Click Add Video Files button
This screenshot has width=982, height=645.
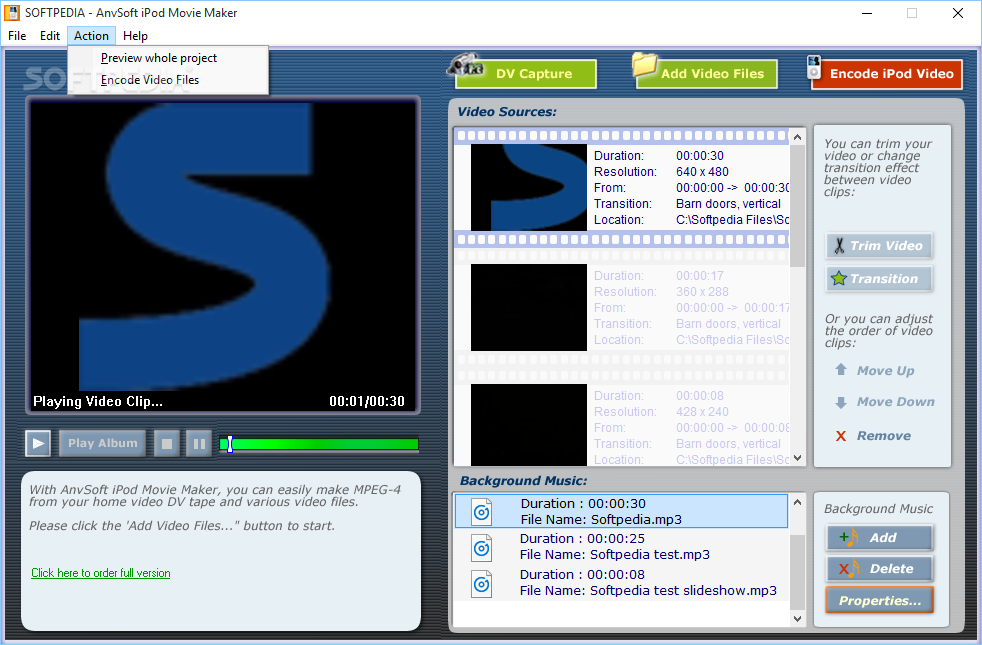pyautogui.click(x=706, y=74)
